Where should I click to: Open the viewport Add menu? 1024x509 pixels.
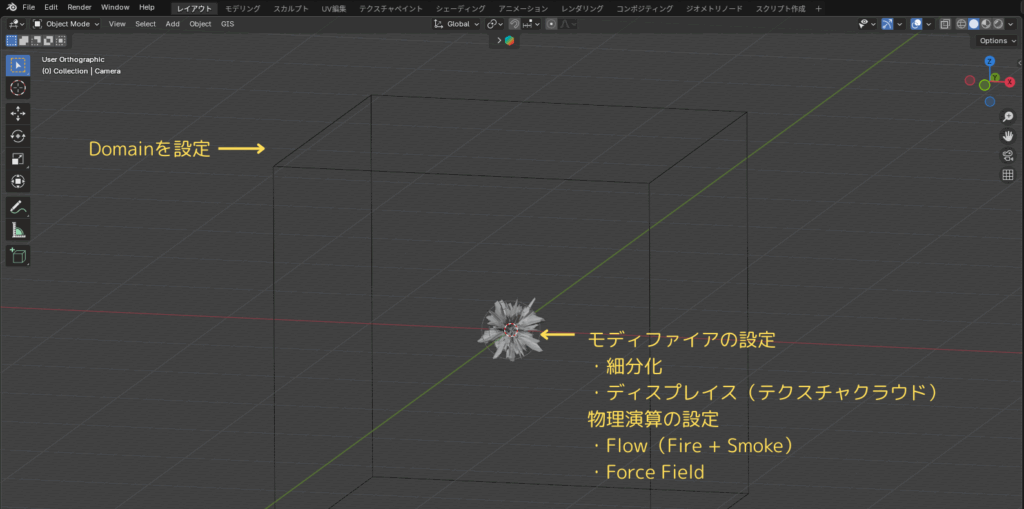coord(172,24)
